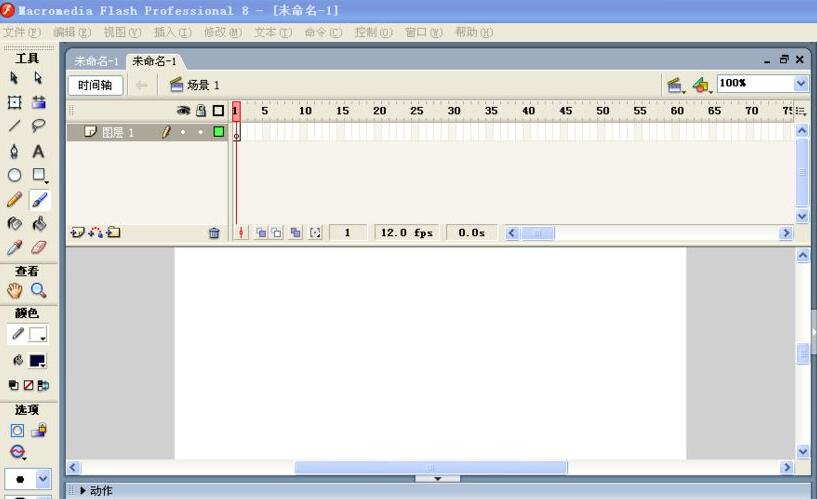817x499 pixels.
Task: Toggle Onion Skin button
Action: [x=261, y=232]
